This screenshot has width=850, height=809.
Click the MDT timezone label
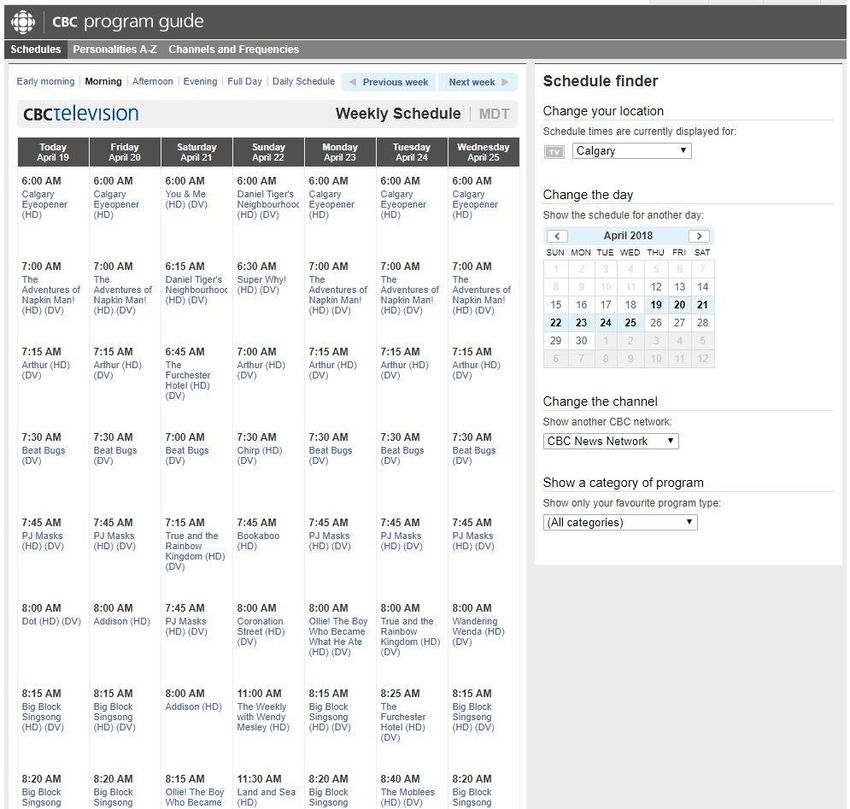(494, 114)
